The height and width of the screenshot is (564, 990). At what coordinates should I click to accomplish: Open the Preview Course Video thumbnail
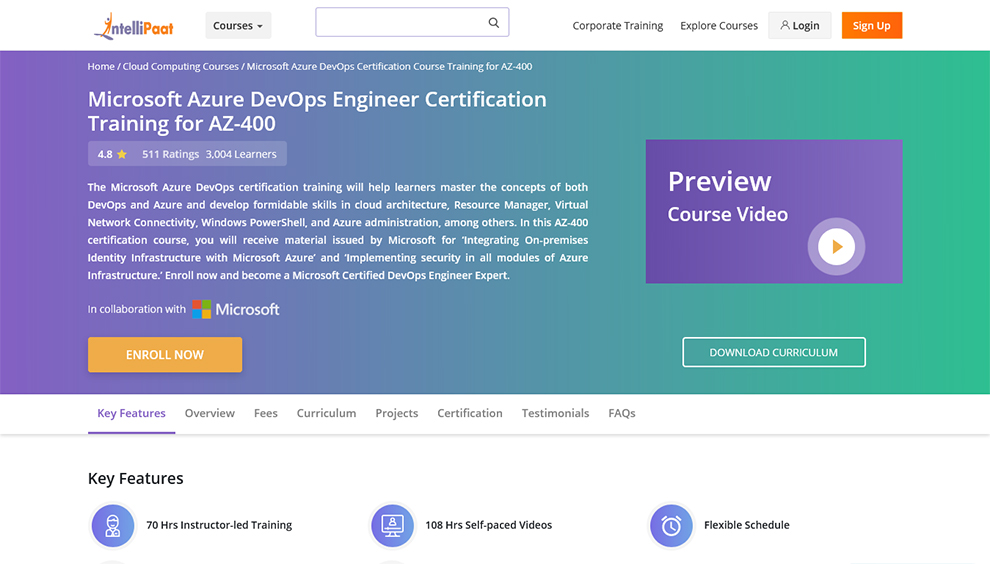773,211
